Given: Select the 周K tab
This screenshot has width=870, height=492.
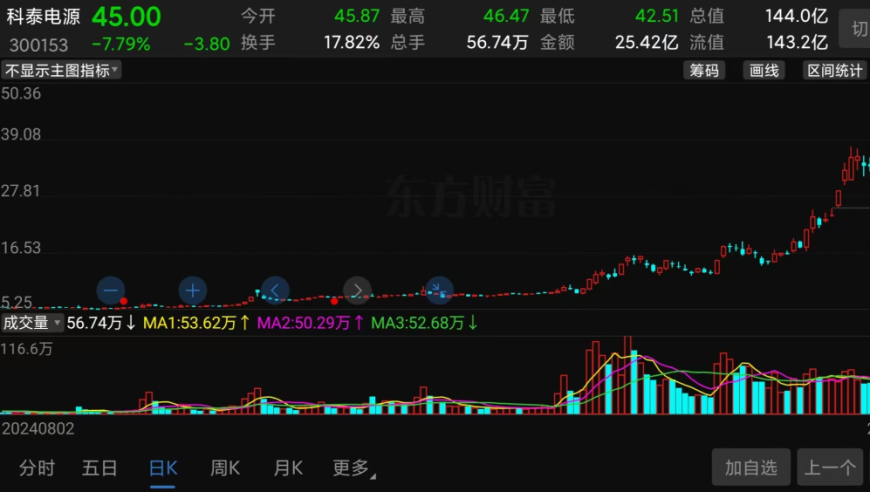Looking at the screenshot, I should pos(225,468).
